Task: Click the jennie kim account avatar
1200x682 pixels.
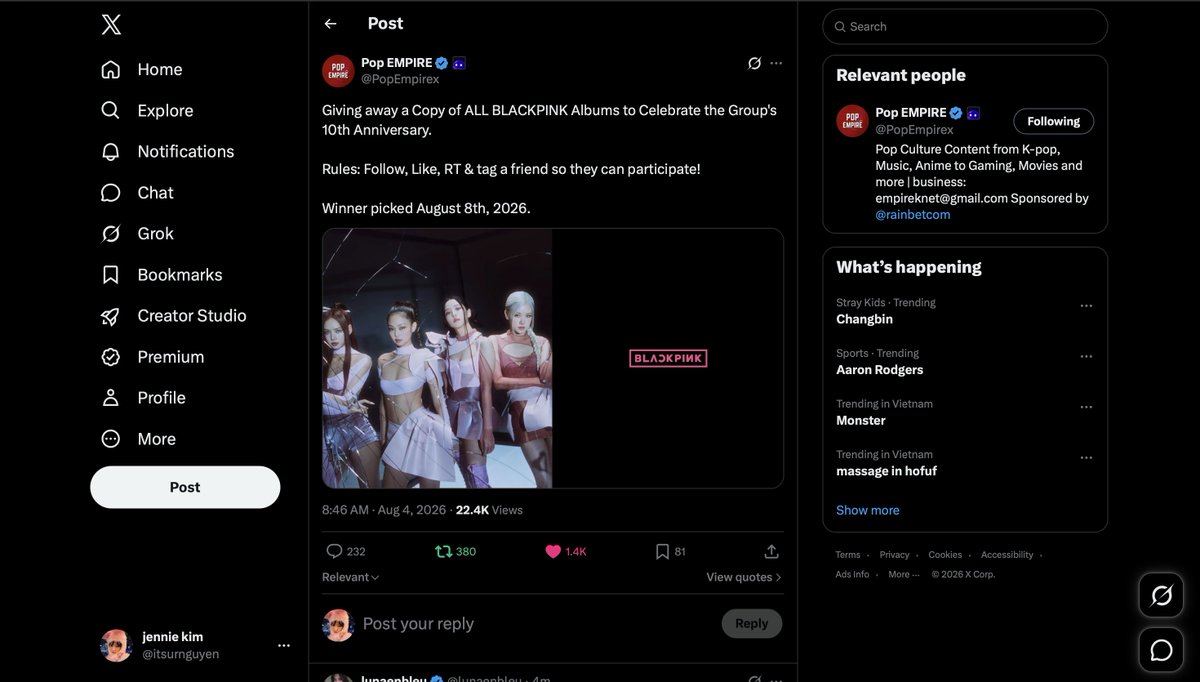Action: (116, 646)
